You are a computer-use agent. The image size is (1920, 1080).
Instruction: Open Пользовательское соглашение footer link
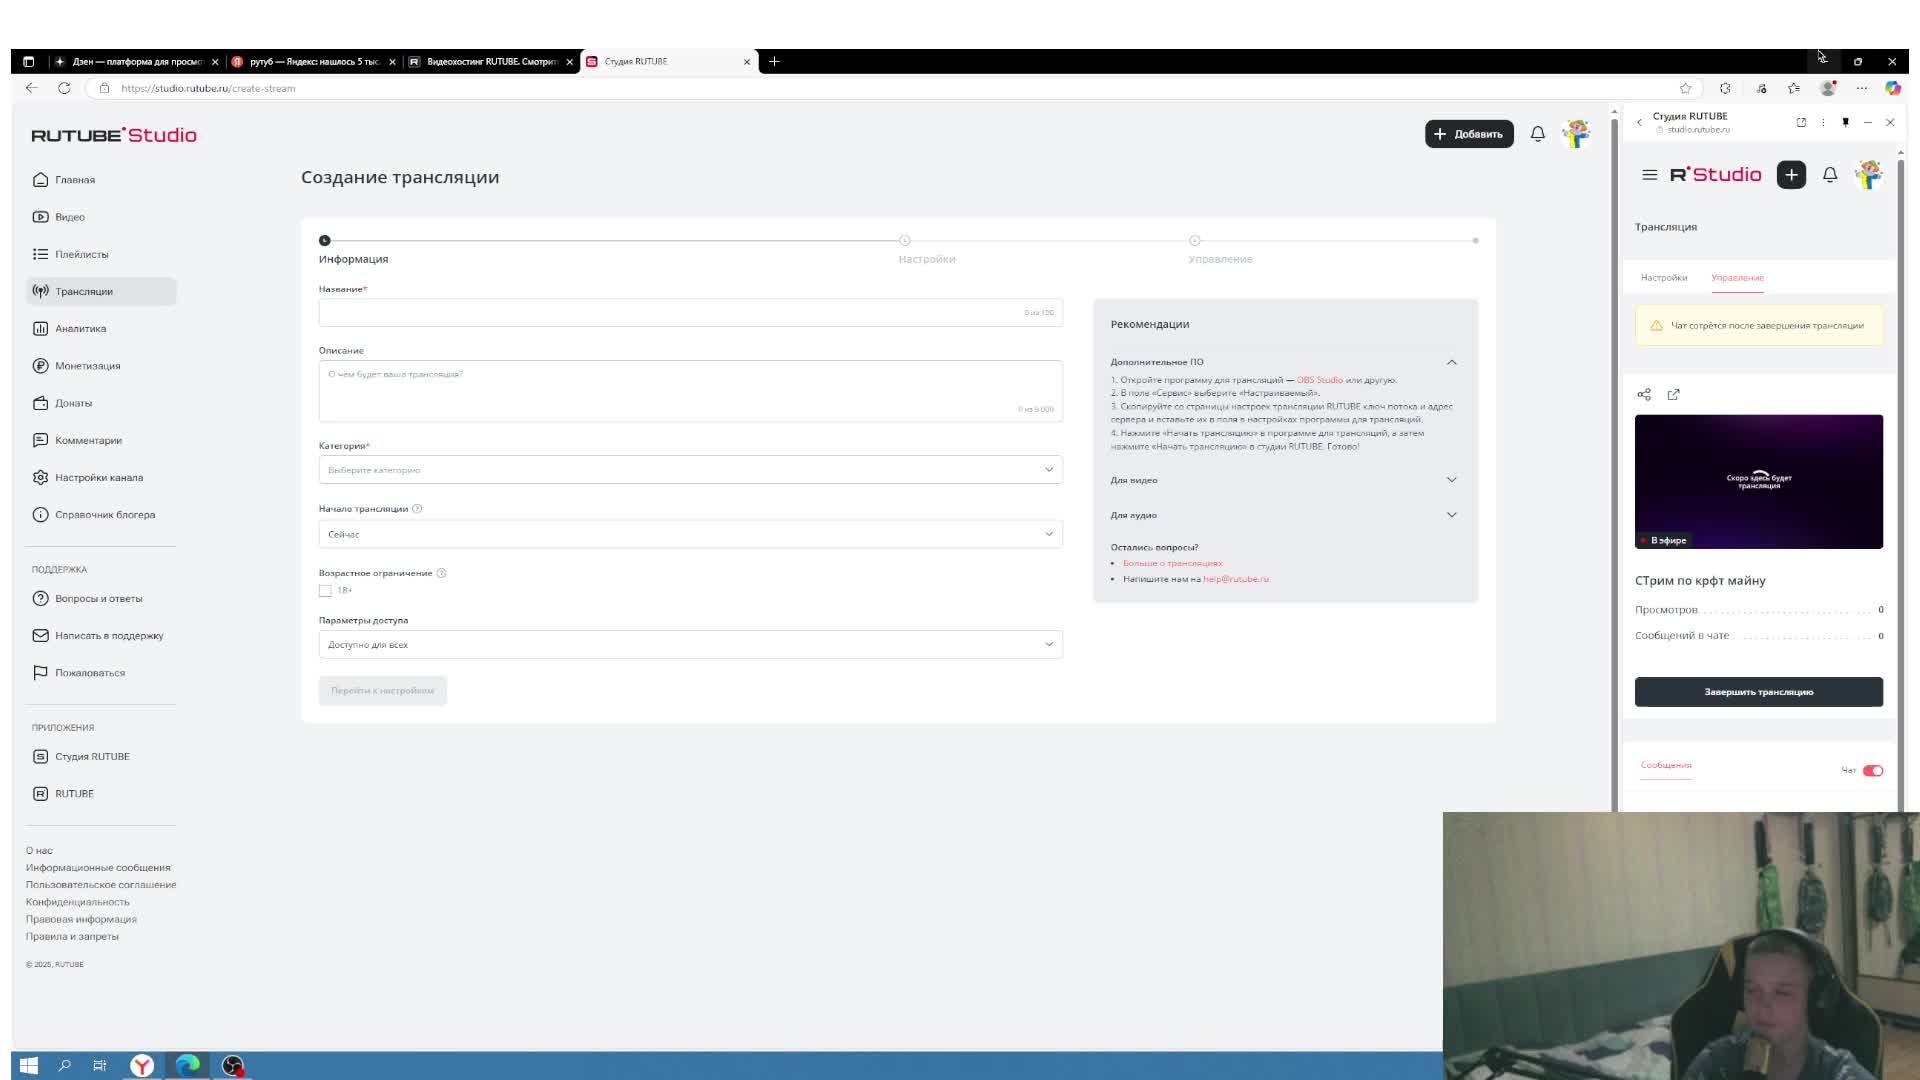click(x=101, y=885)
